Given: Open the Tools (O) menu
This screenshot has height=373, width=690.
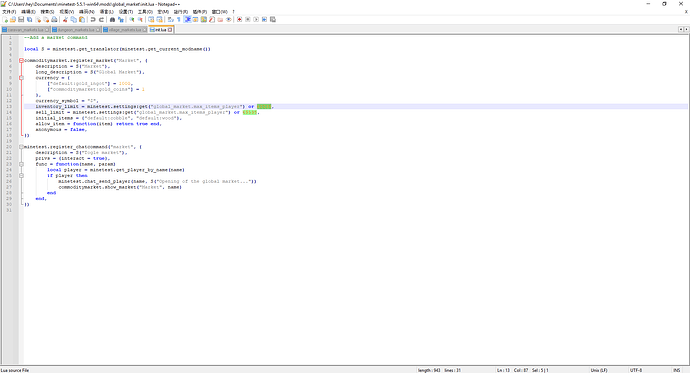Looking at the screenshot, I should [x=145, y=11].
